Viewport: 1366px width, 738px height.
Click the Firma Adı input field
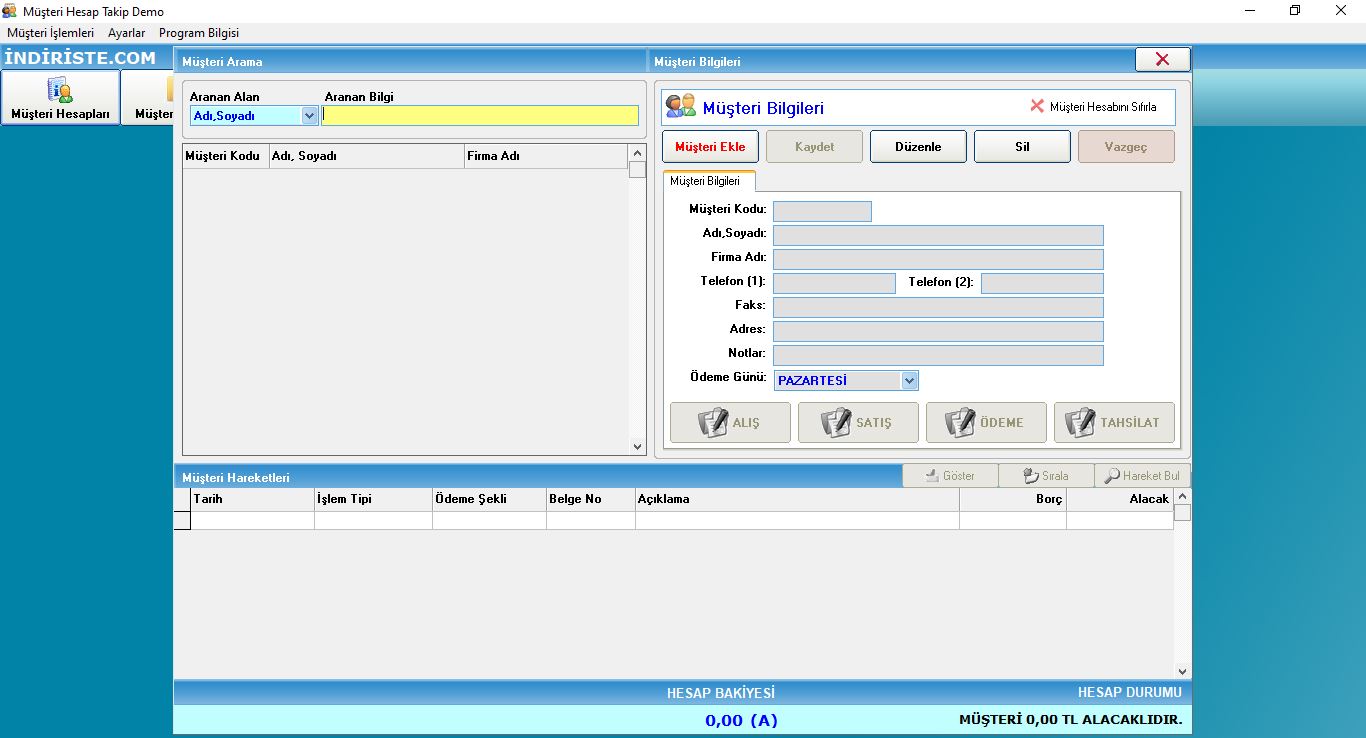938,259
